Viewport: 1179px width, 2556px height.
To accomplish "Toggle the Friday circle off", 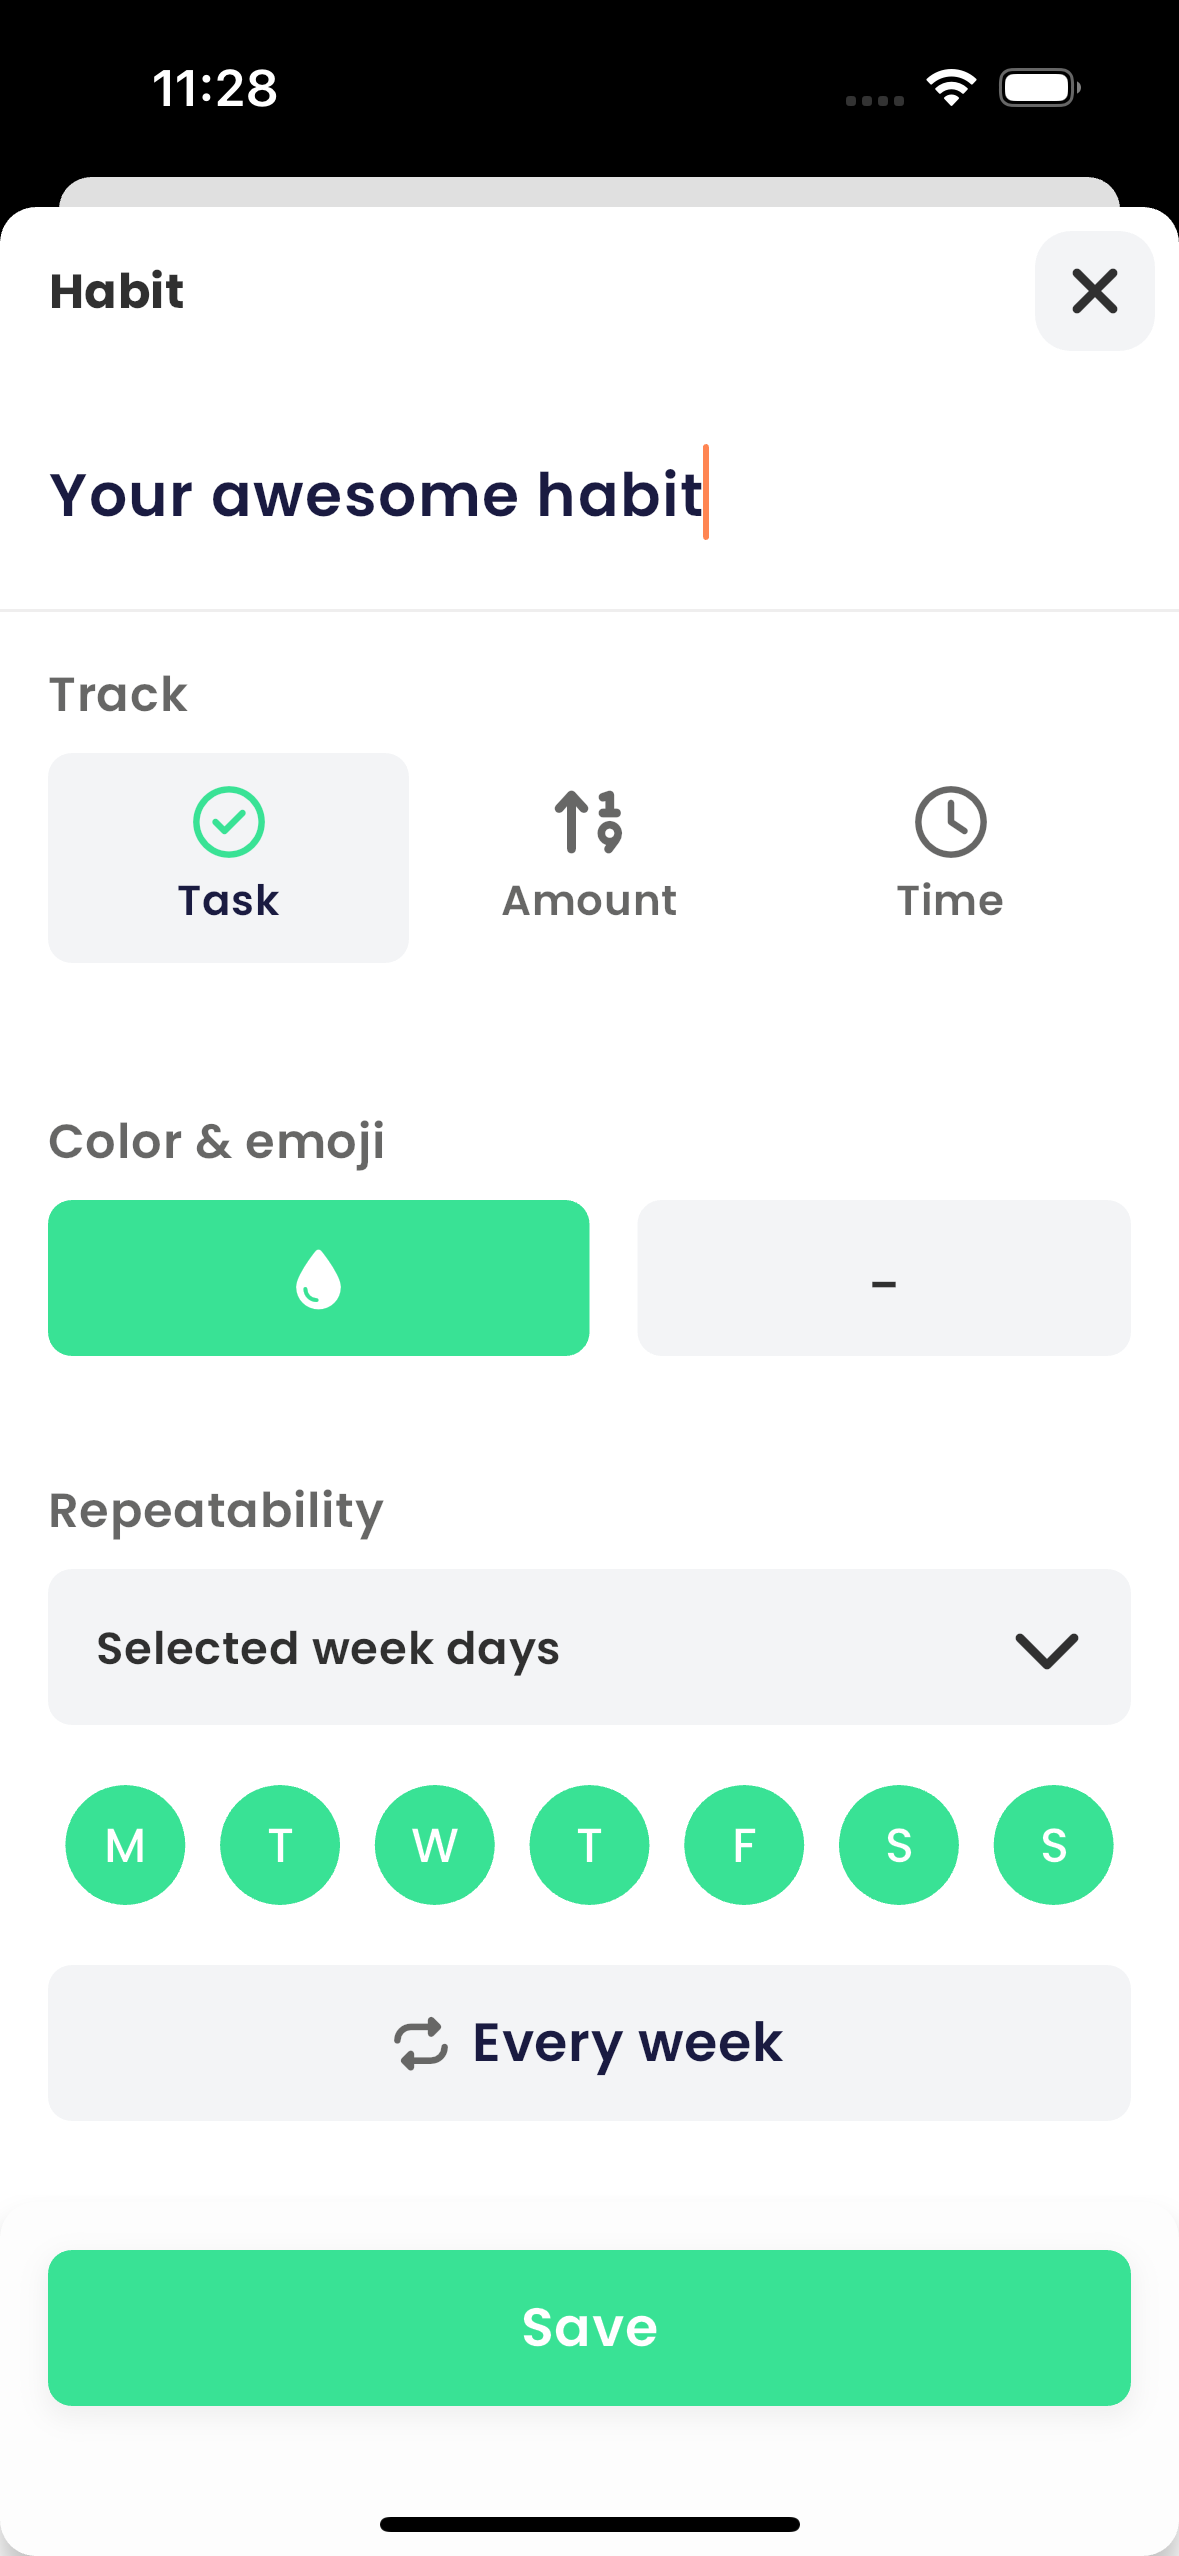I will [x=743, y=1844].
